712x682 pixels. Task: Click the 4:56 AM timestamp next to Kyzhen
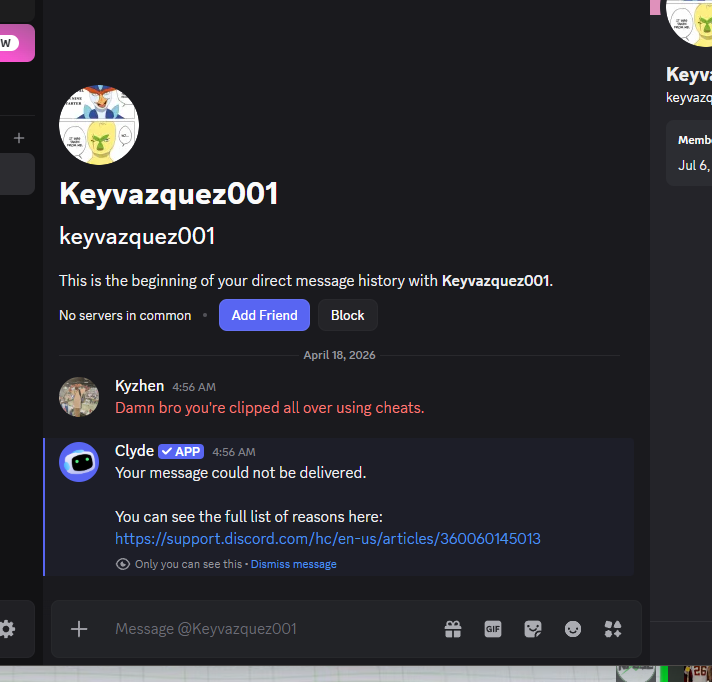click(194, 387)
